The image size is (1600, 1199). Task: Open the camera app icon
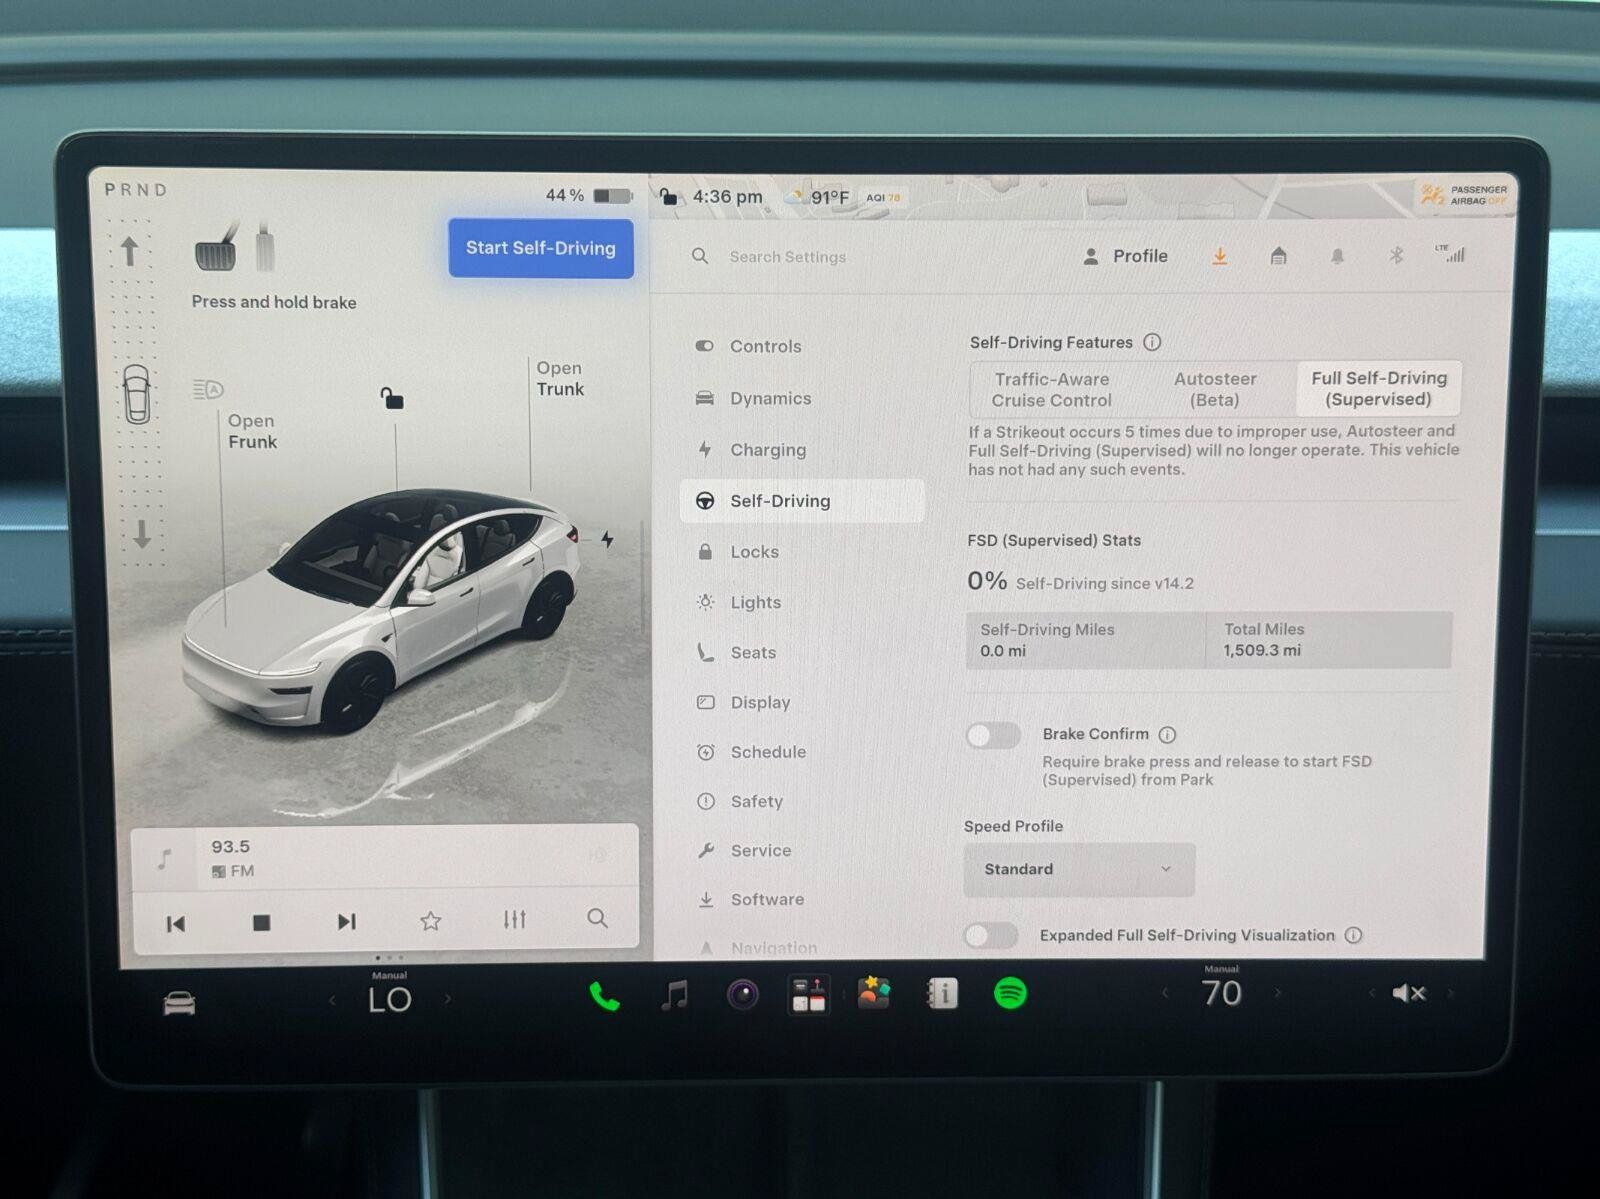coord(742,995)
